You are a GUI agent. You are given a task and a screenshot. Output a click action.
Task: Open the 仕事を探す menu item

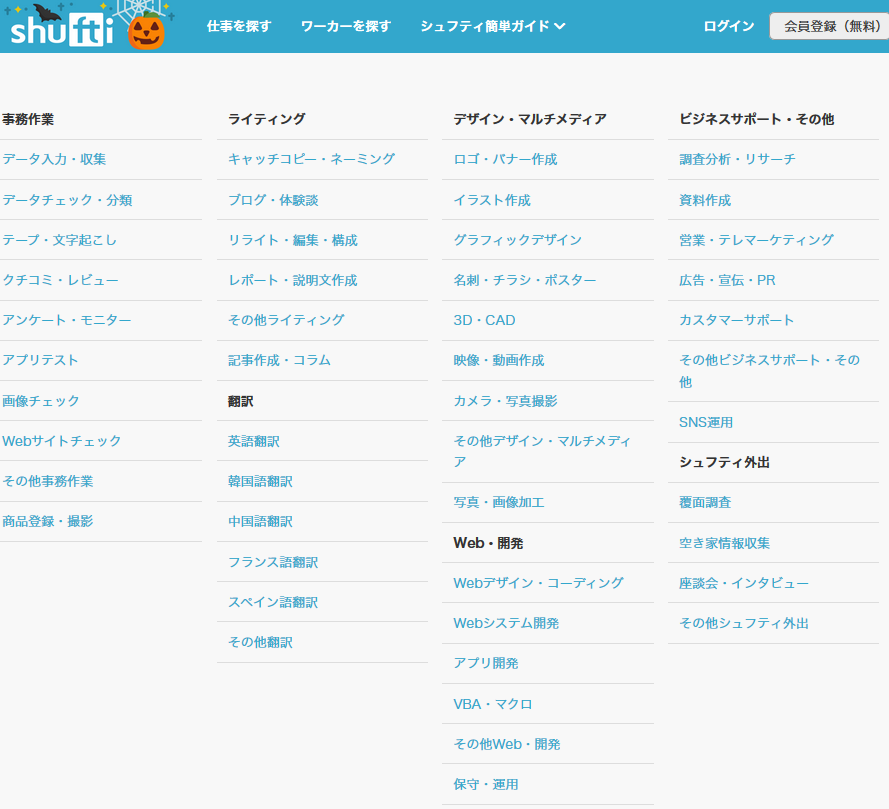[x=239, y=26]
